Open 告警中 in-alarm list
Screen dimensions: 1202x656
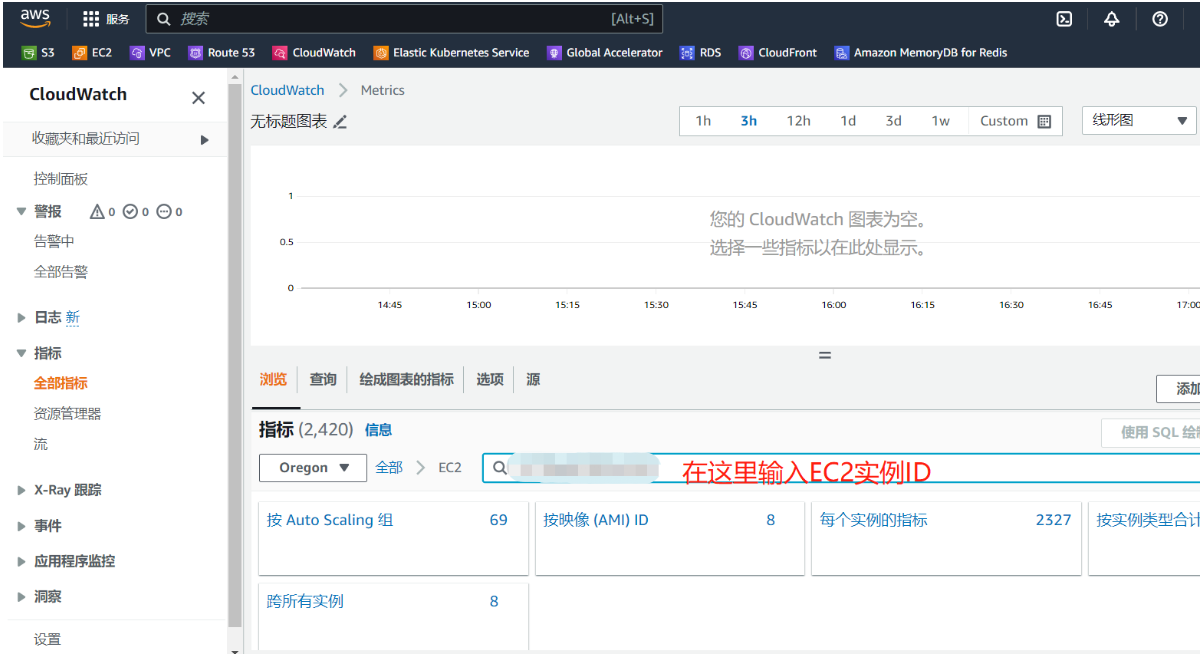[54, 241]
